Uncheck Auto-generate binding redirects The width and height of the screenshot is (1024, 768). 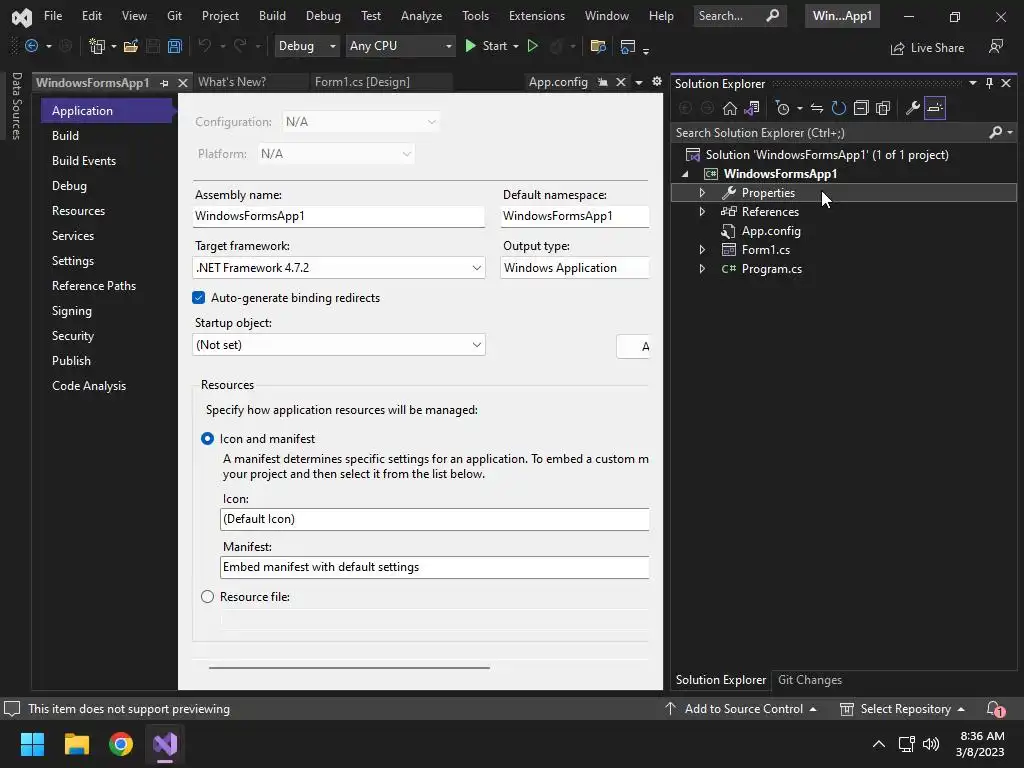pyautogui.click(x=199, y=298)
